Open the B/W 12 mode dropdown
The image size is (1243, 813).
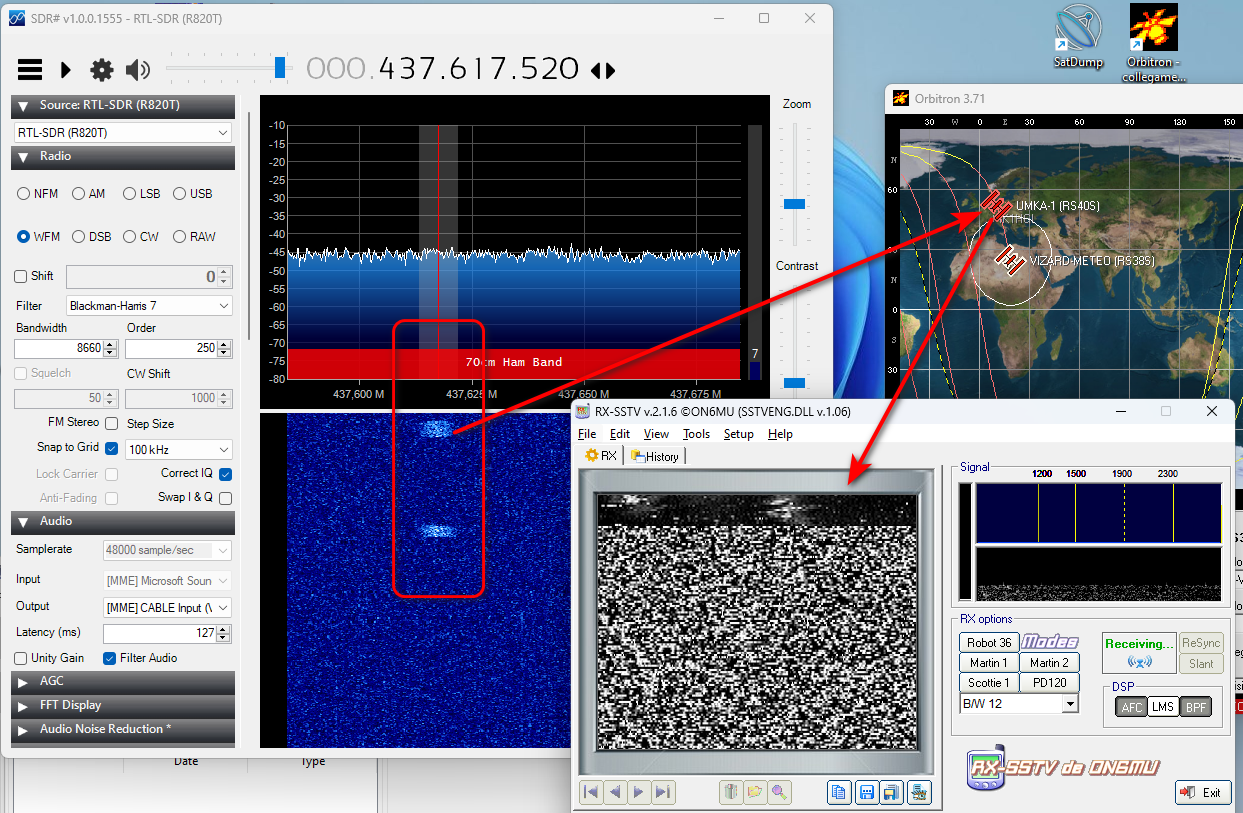coord(1070,704)
